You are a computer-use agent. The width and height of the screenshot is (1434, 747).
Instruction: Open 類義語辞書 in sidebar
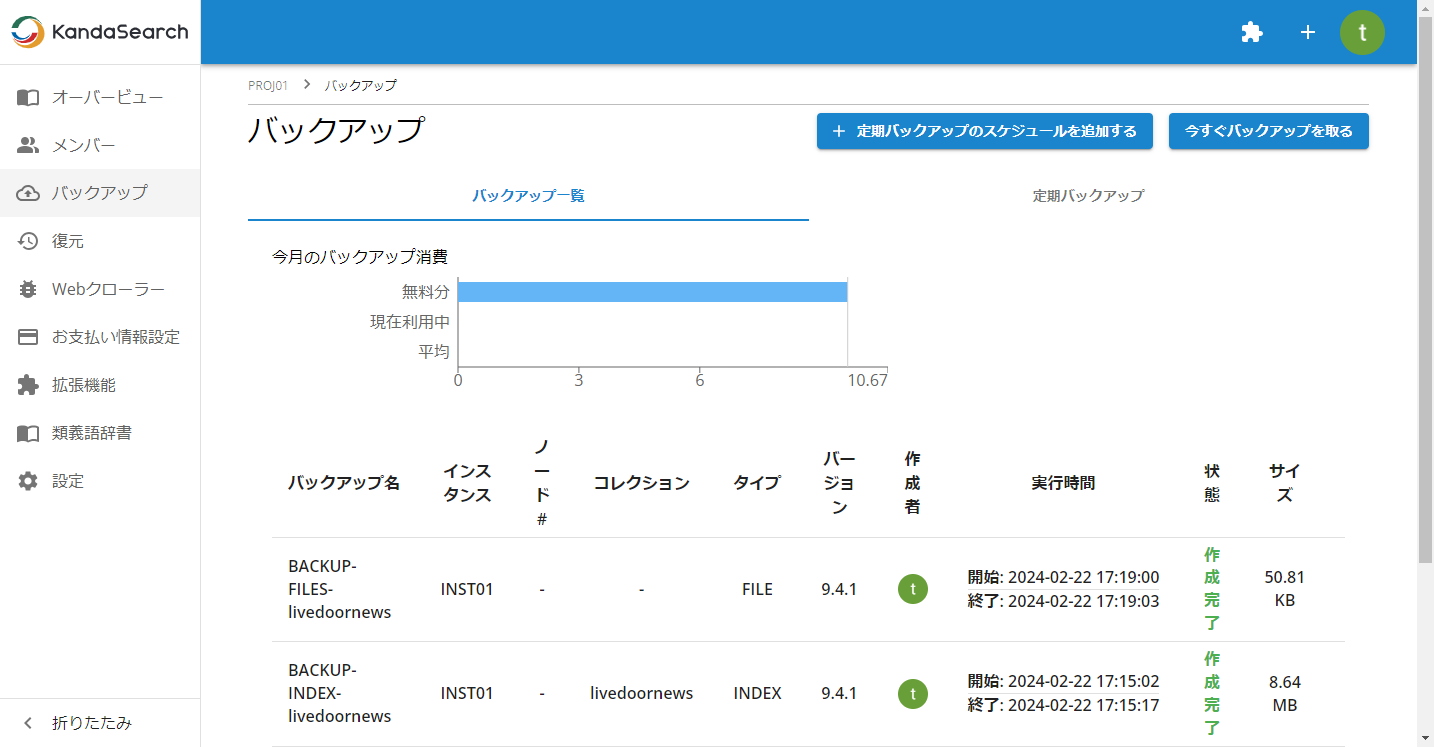[x=100, y=433]
